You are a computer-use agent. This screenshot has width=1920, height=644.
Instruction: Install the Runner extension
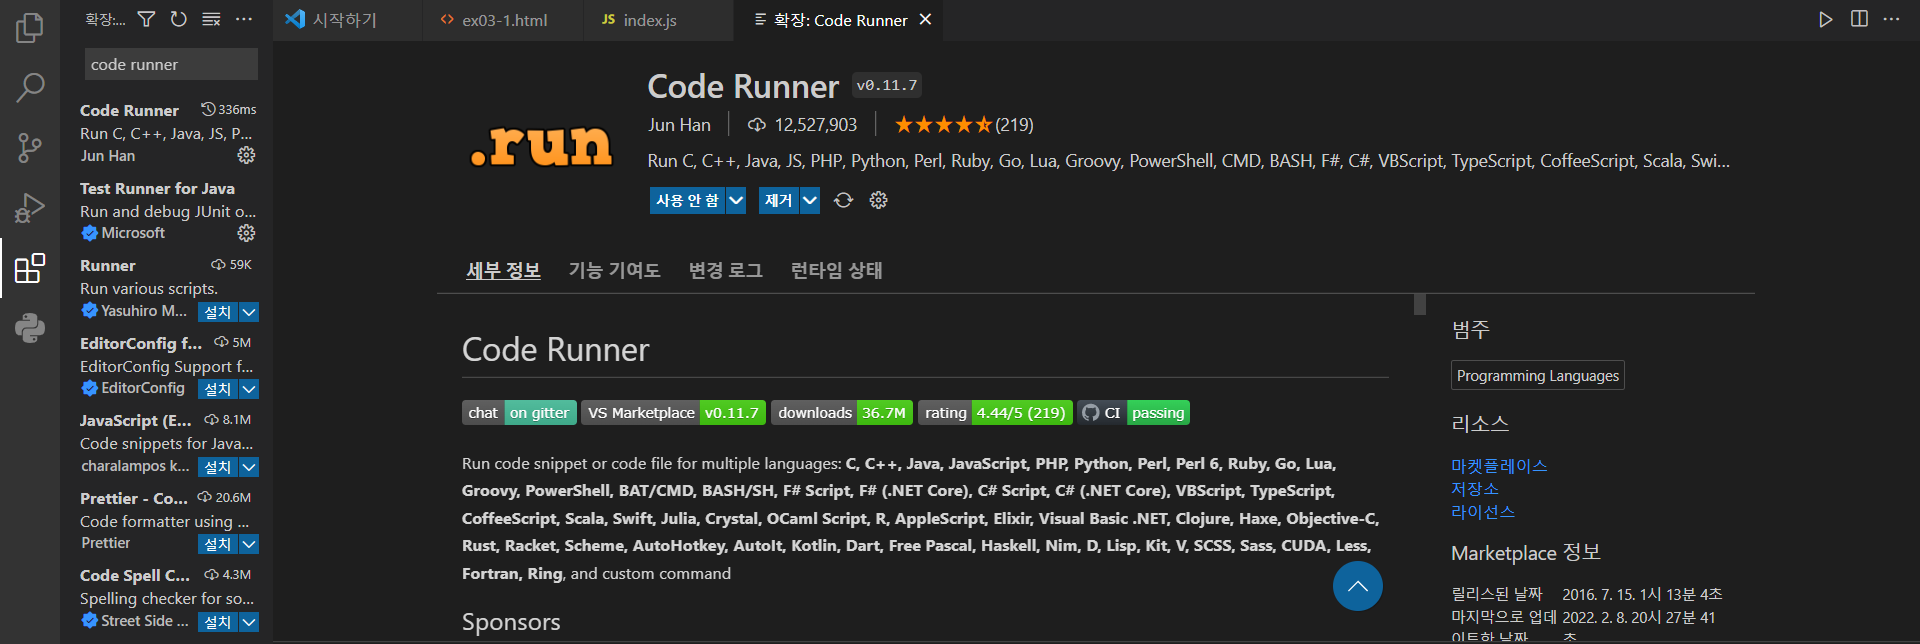click(x=218, y=312)
